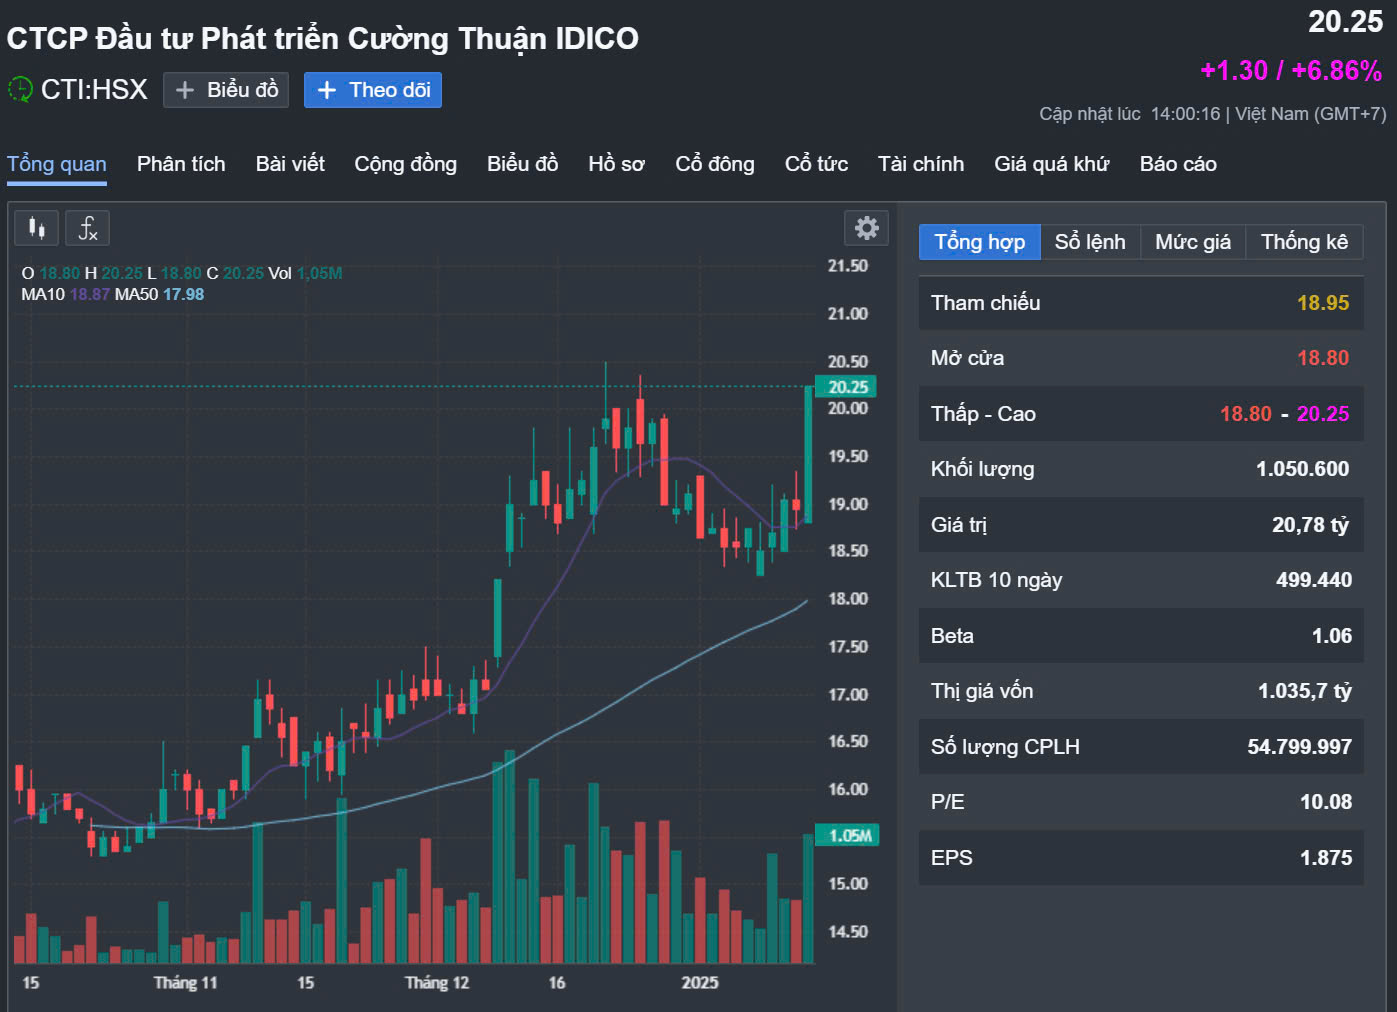Click the P/E value 10.08

pos(1326,802)
